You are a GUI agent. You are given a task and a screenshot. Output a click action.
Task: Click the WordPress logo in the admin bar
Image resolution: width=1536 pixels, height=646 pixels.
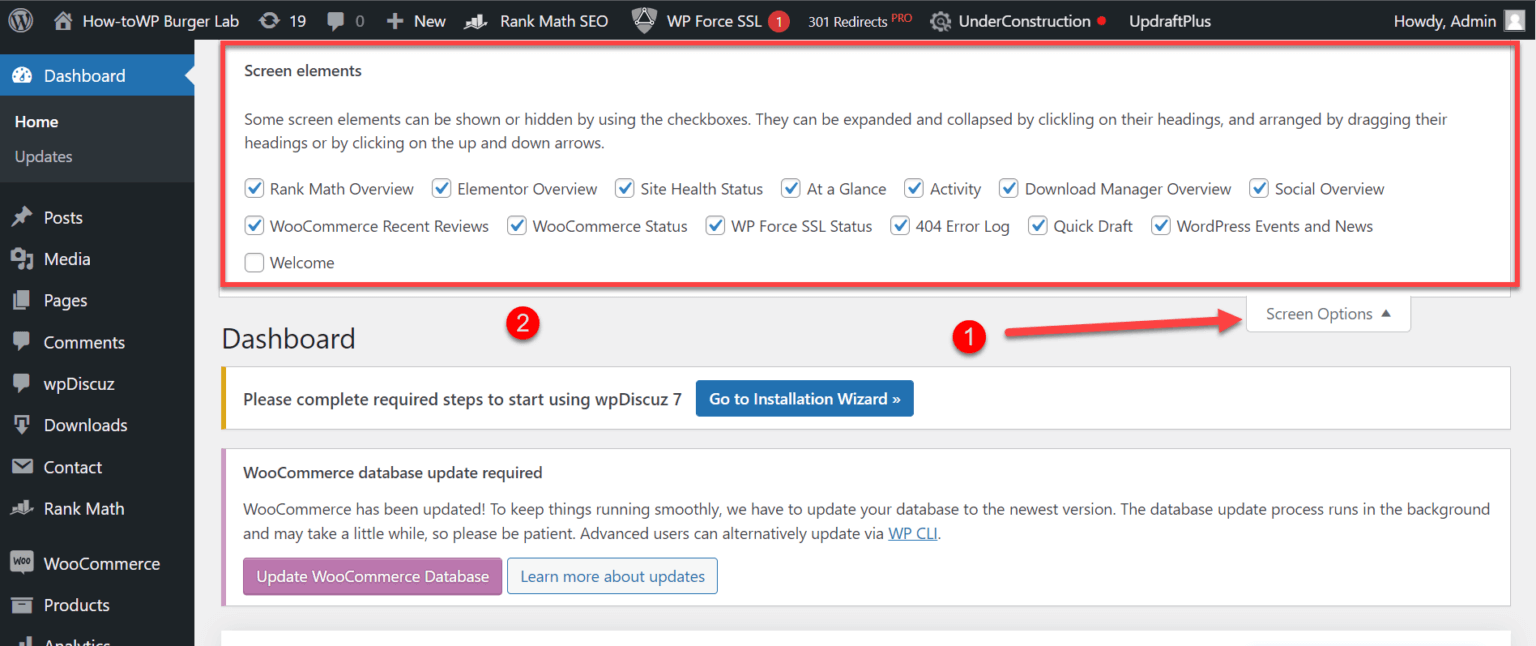19,20
